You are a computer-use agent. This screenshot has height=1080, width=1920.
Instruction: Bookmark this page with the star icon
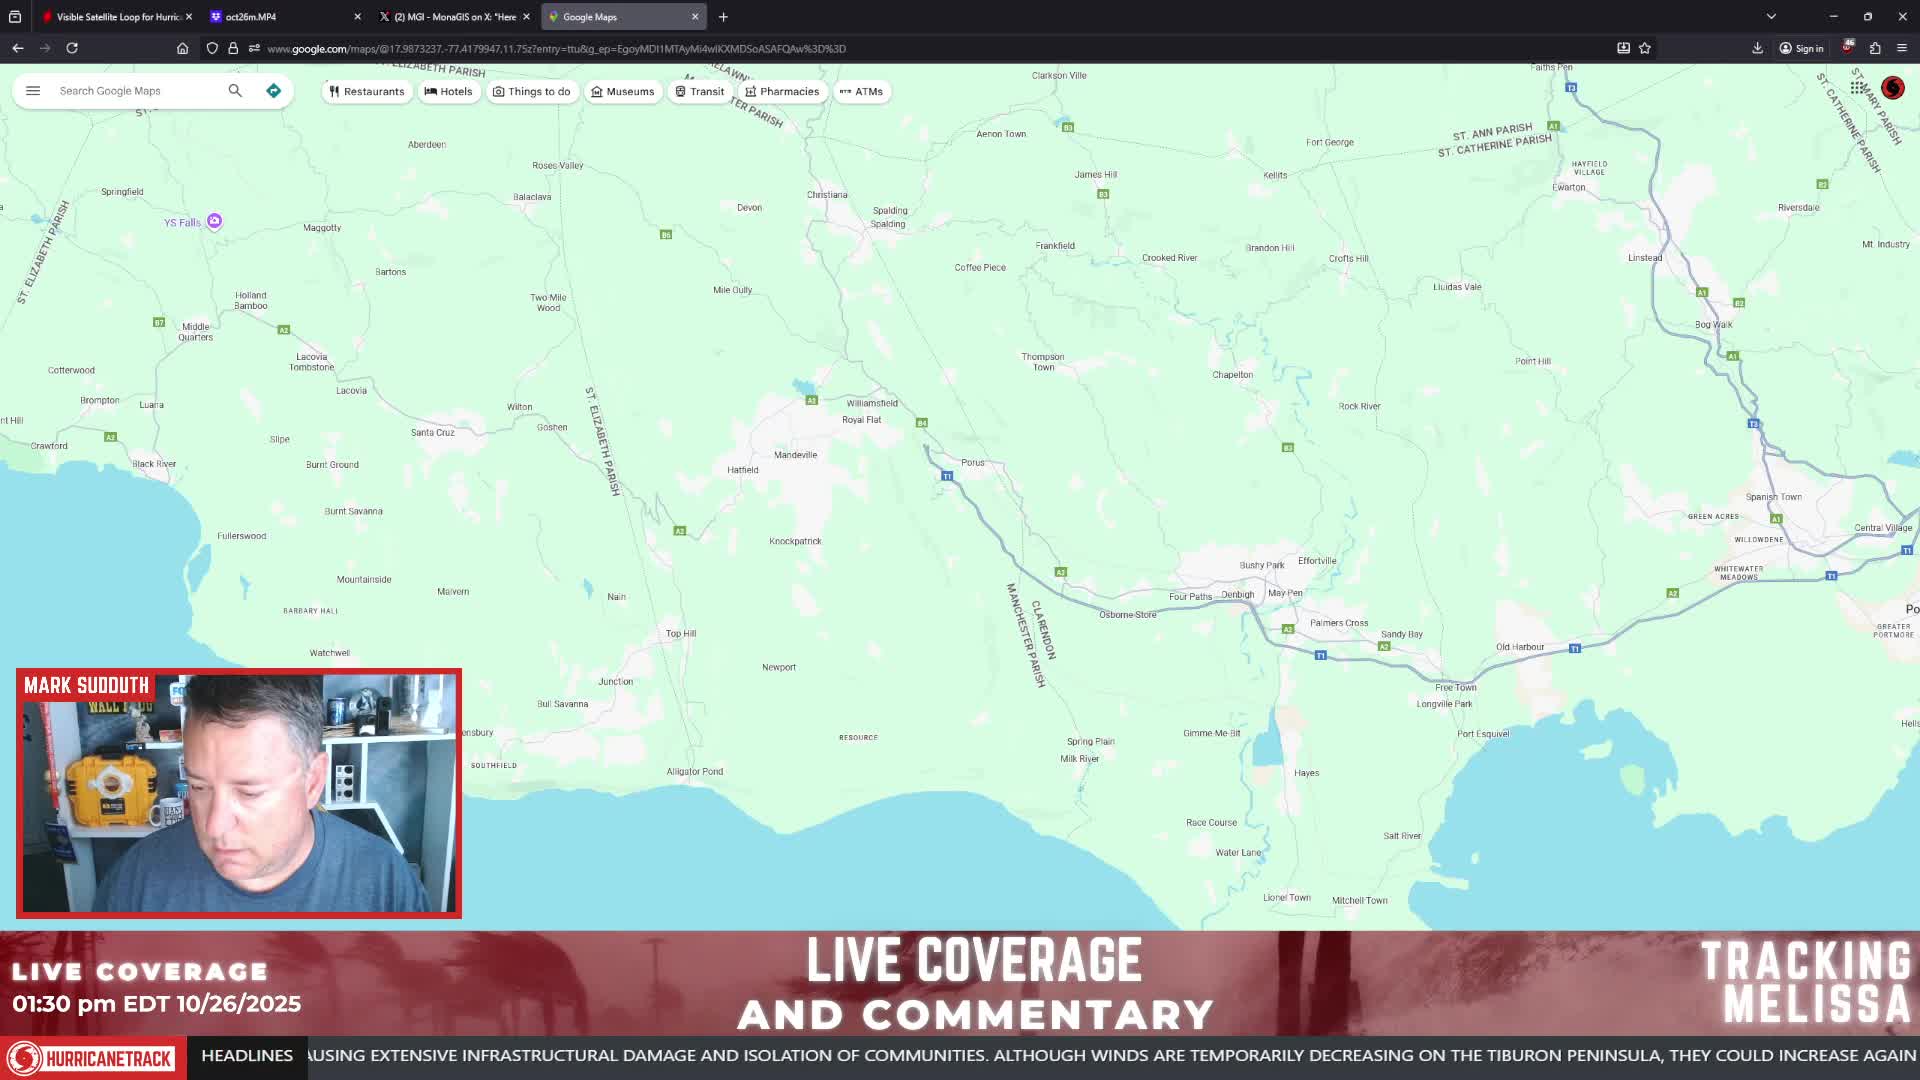point(1645,48)
